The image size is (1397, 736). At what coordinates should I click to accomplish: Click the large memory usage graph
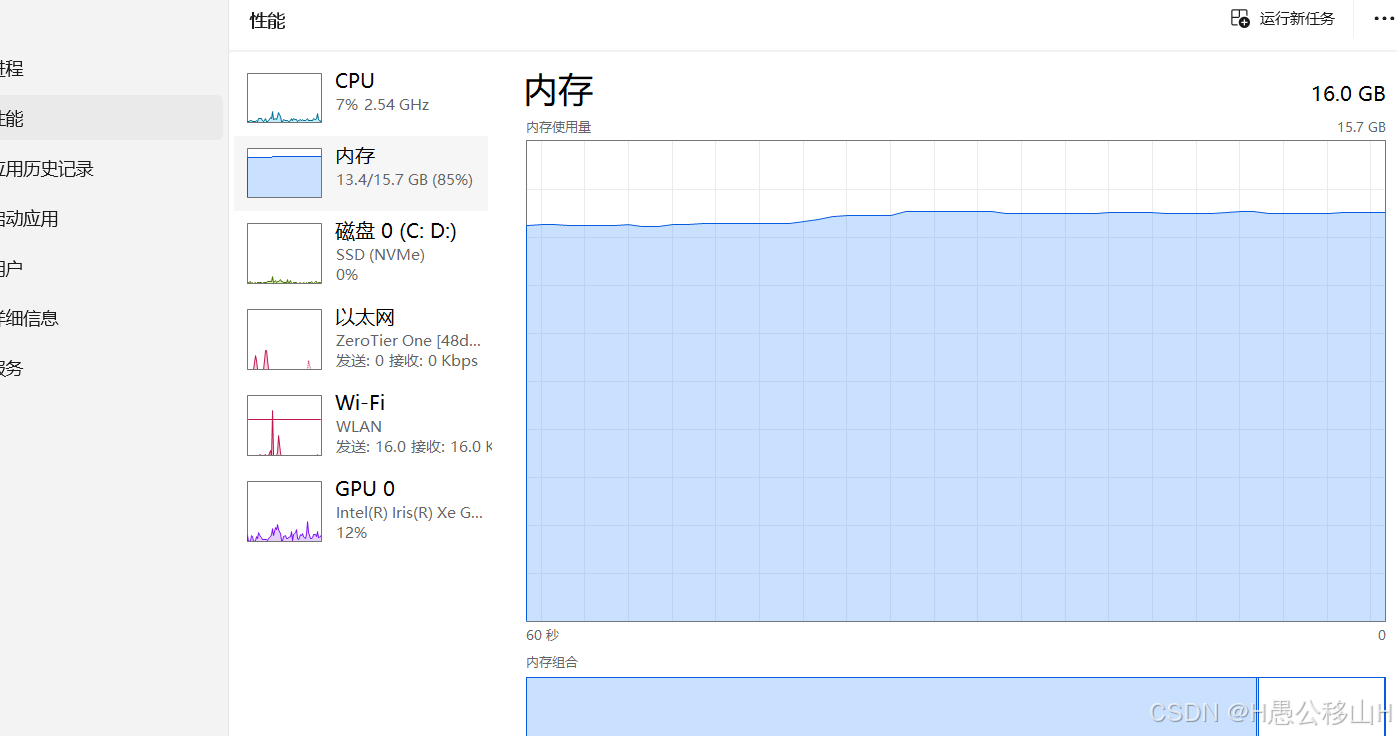tap(956, 381)
